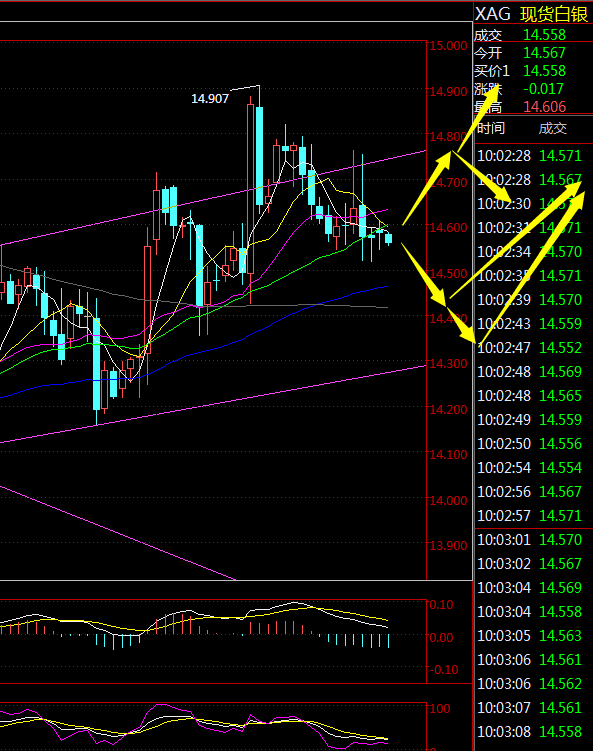Select the 10:02:56 tick row at 14.567
The image size is (593, 751).
tap(529, 491)
